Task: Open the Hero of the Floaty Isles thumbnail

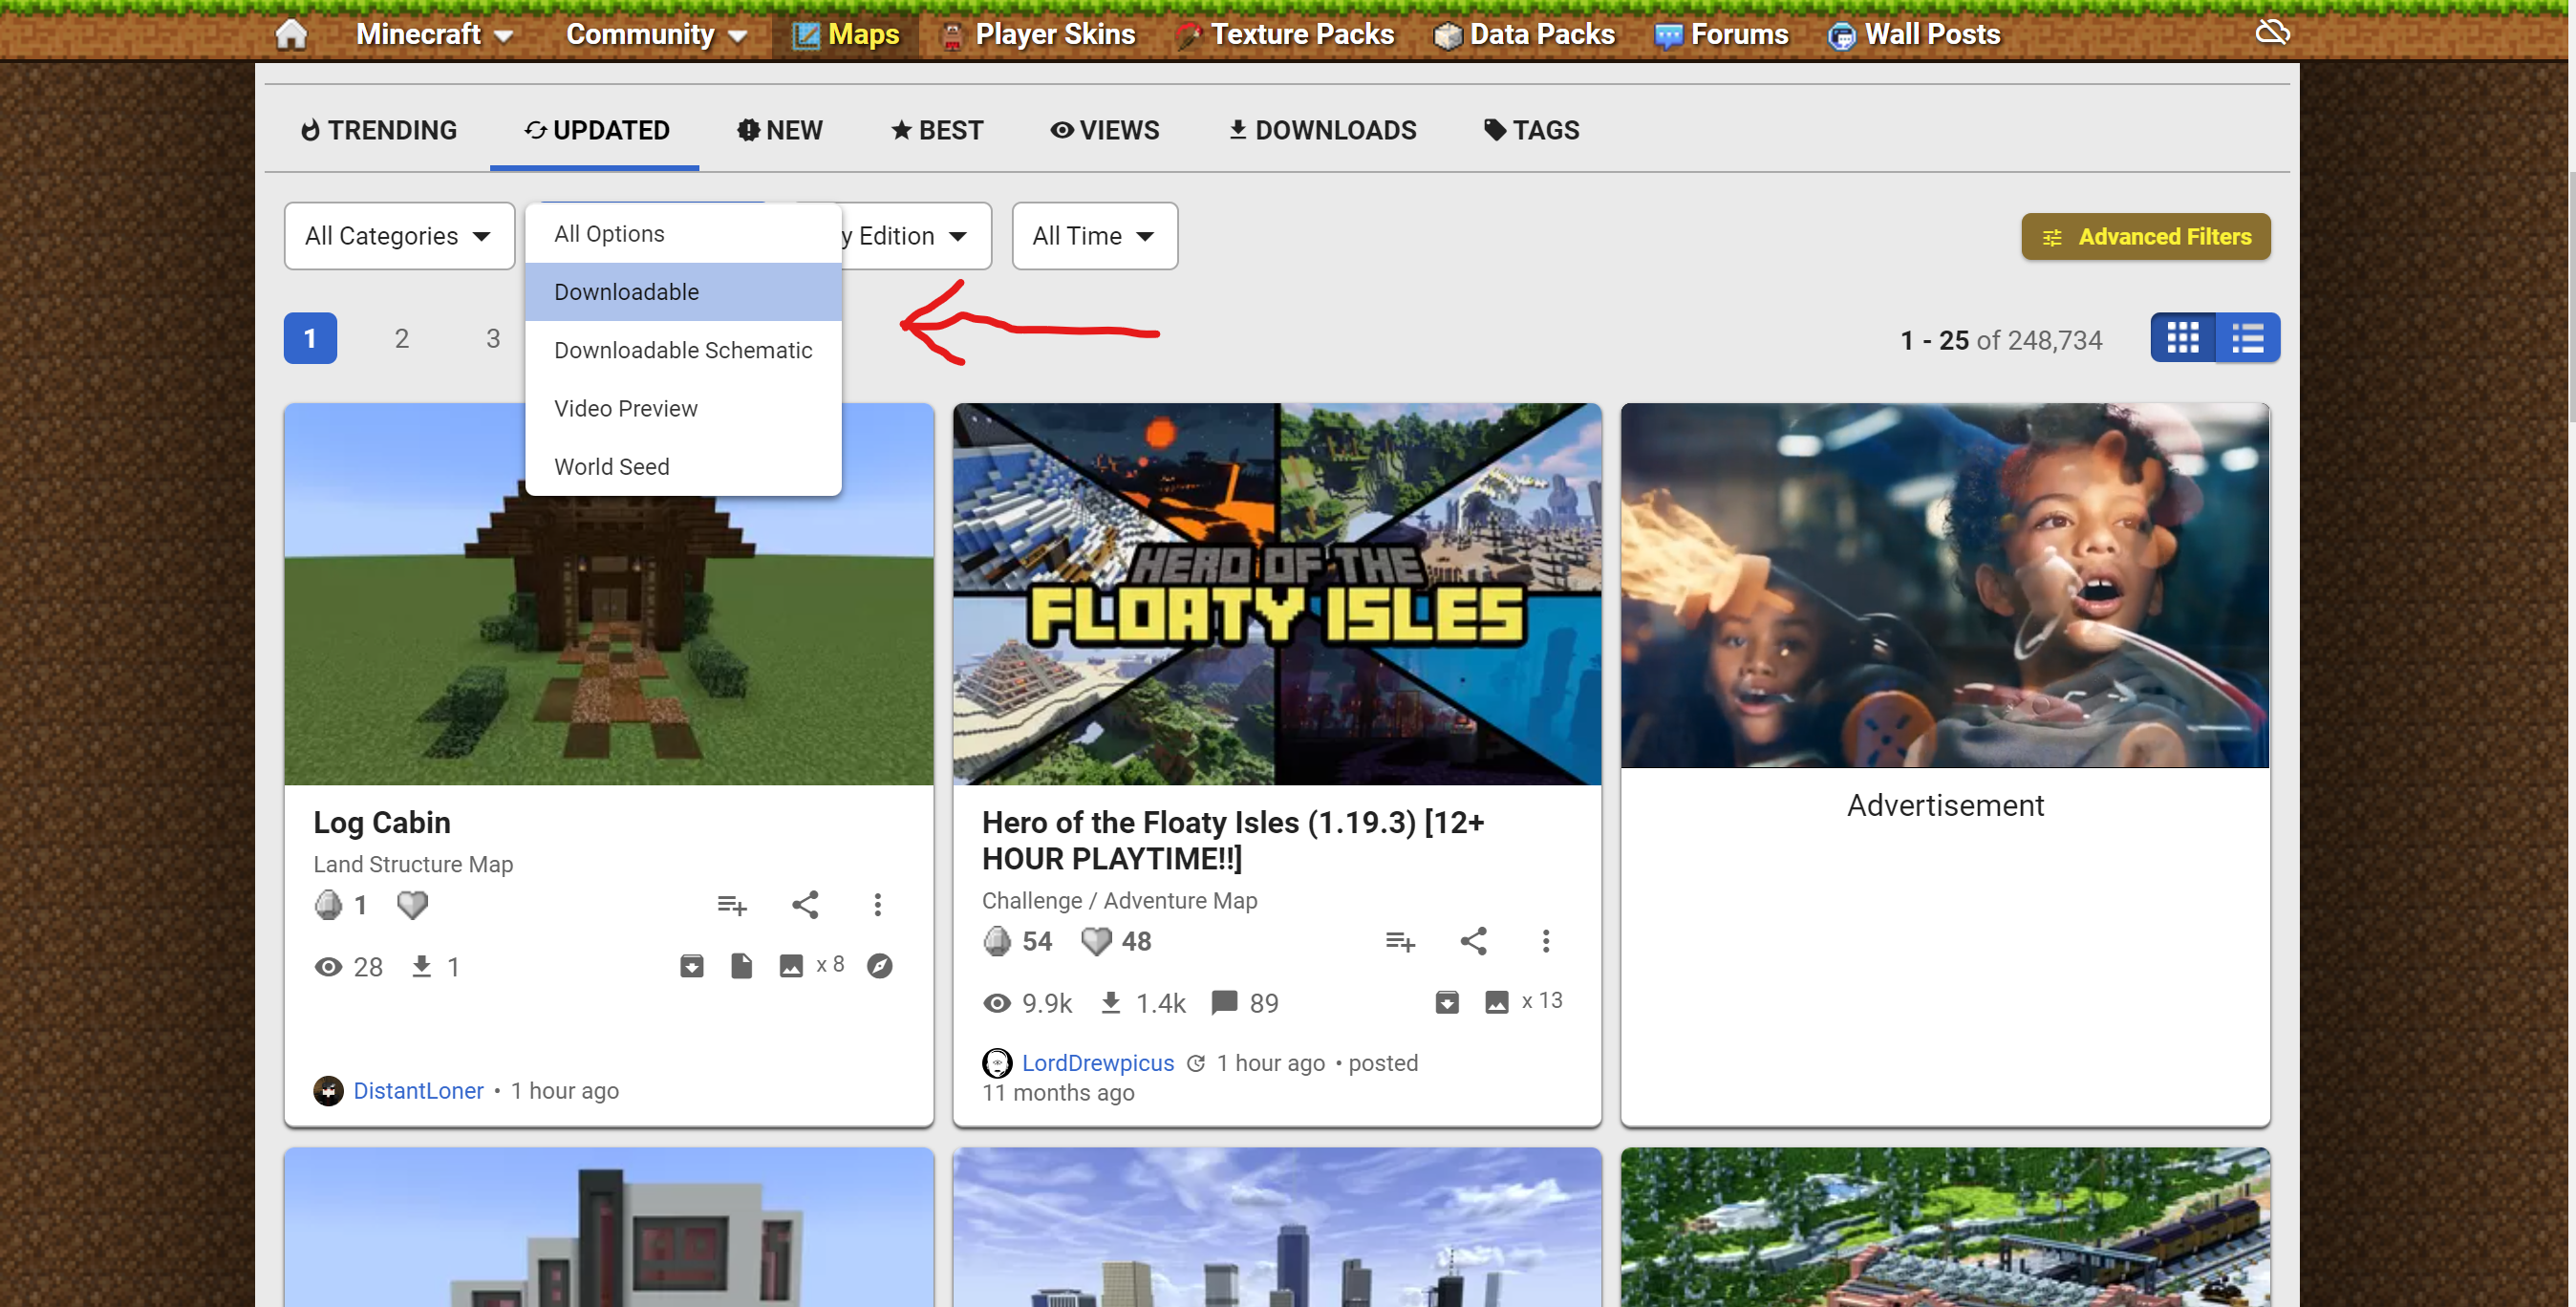Action: pos(1276,594)
